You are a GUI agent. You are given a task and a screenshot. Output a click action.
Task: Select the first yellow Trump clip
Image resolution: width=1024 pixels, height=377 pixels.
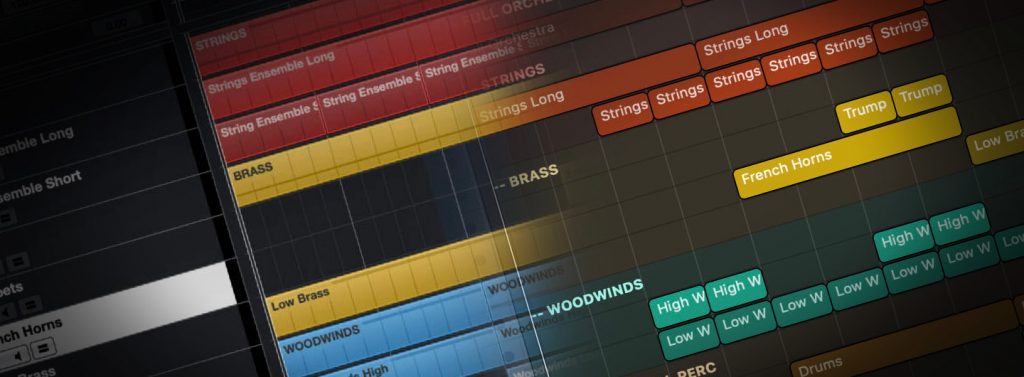click(865, 111)
